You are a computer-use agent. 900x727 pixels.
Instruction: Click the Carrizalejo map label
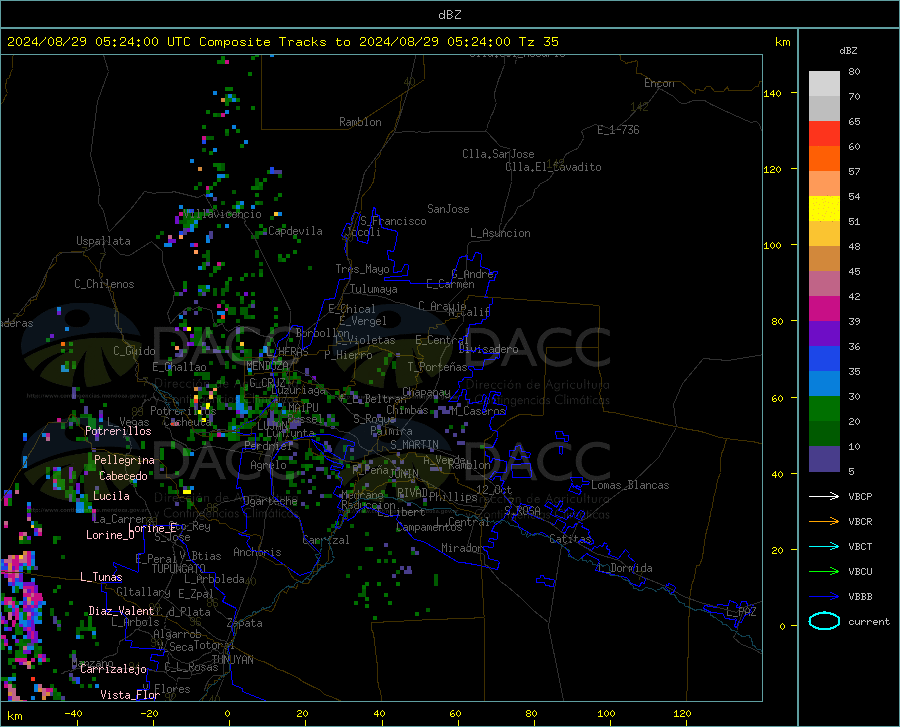113,669
